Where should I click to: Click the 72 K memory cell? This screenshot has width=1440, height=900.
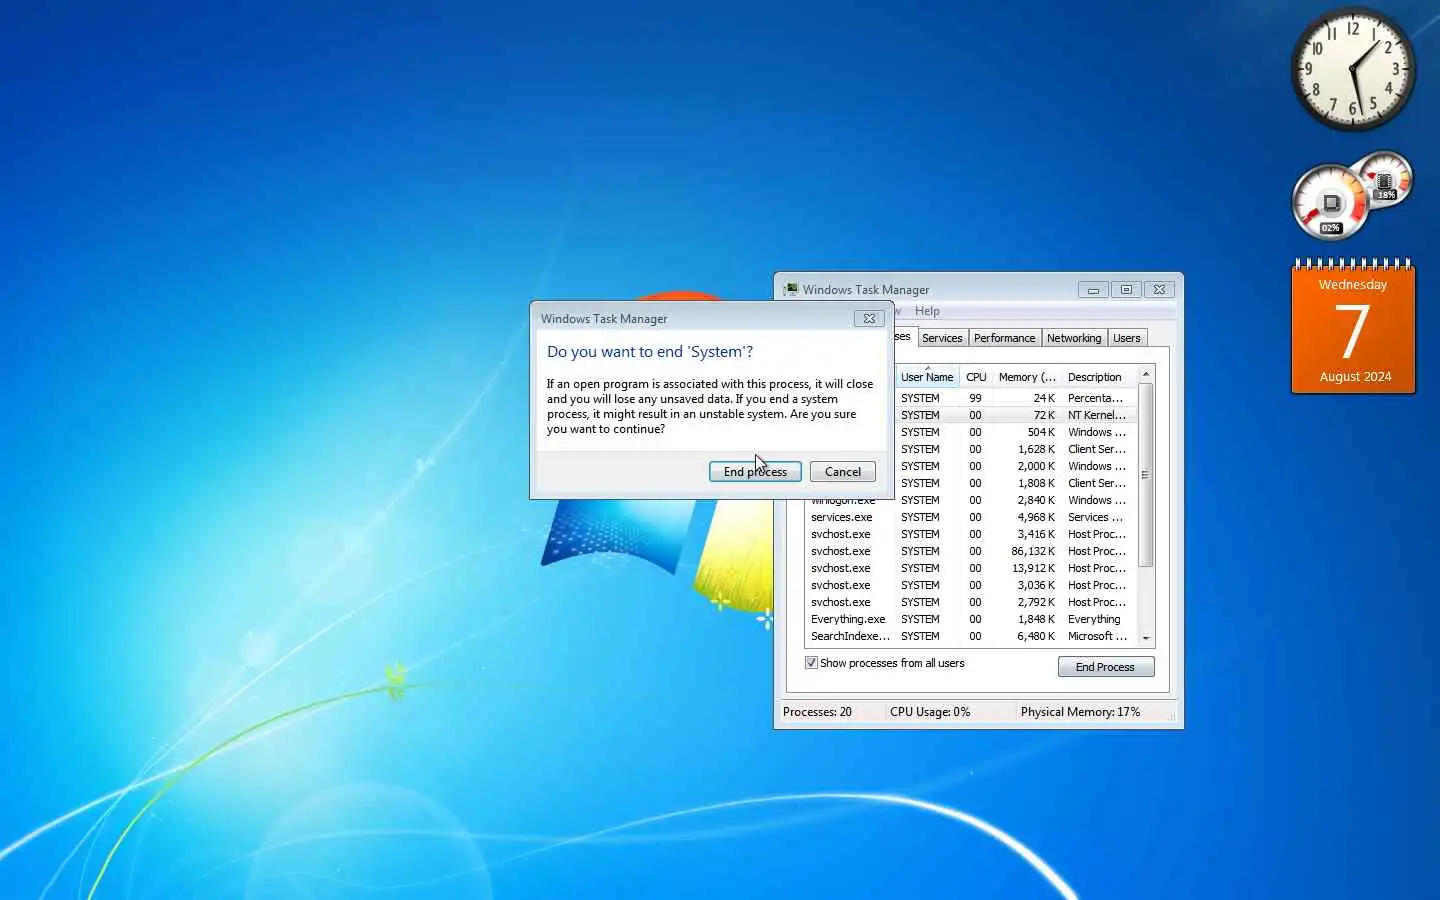[x=1044, y=415]
